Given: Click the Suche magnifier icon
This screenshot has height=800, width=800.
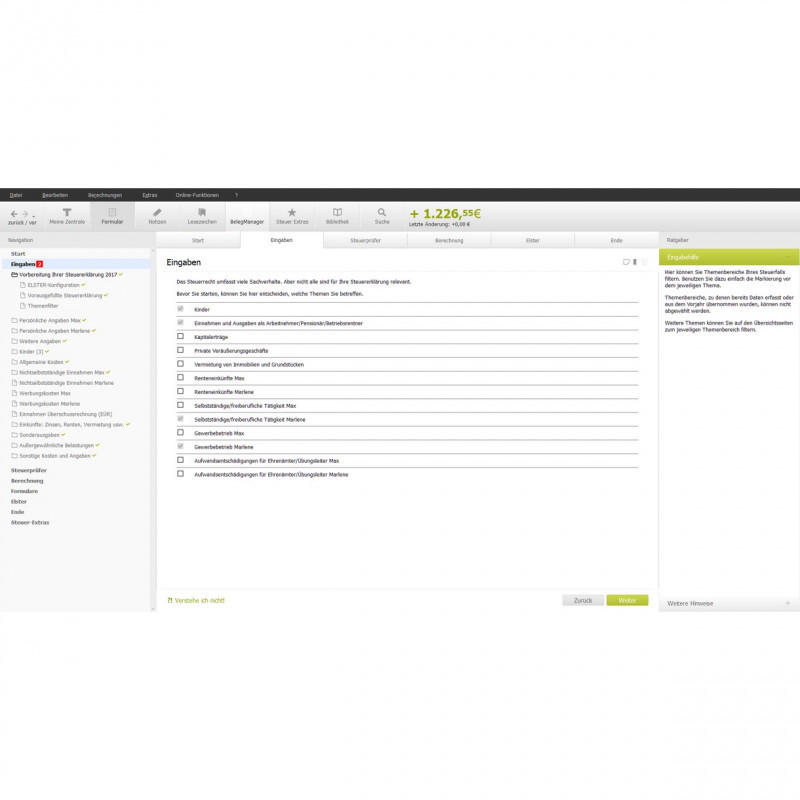Looking at the screenshot, I should coord(382,216).
